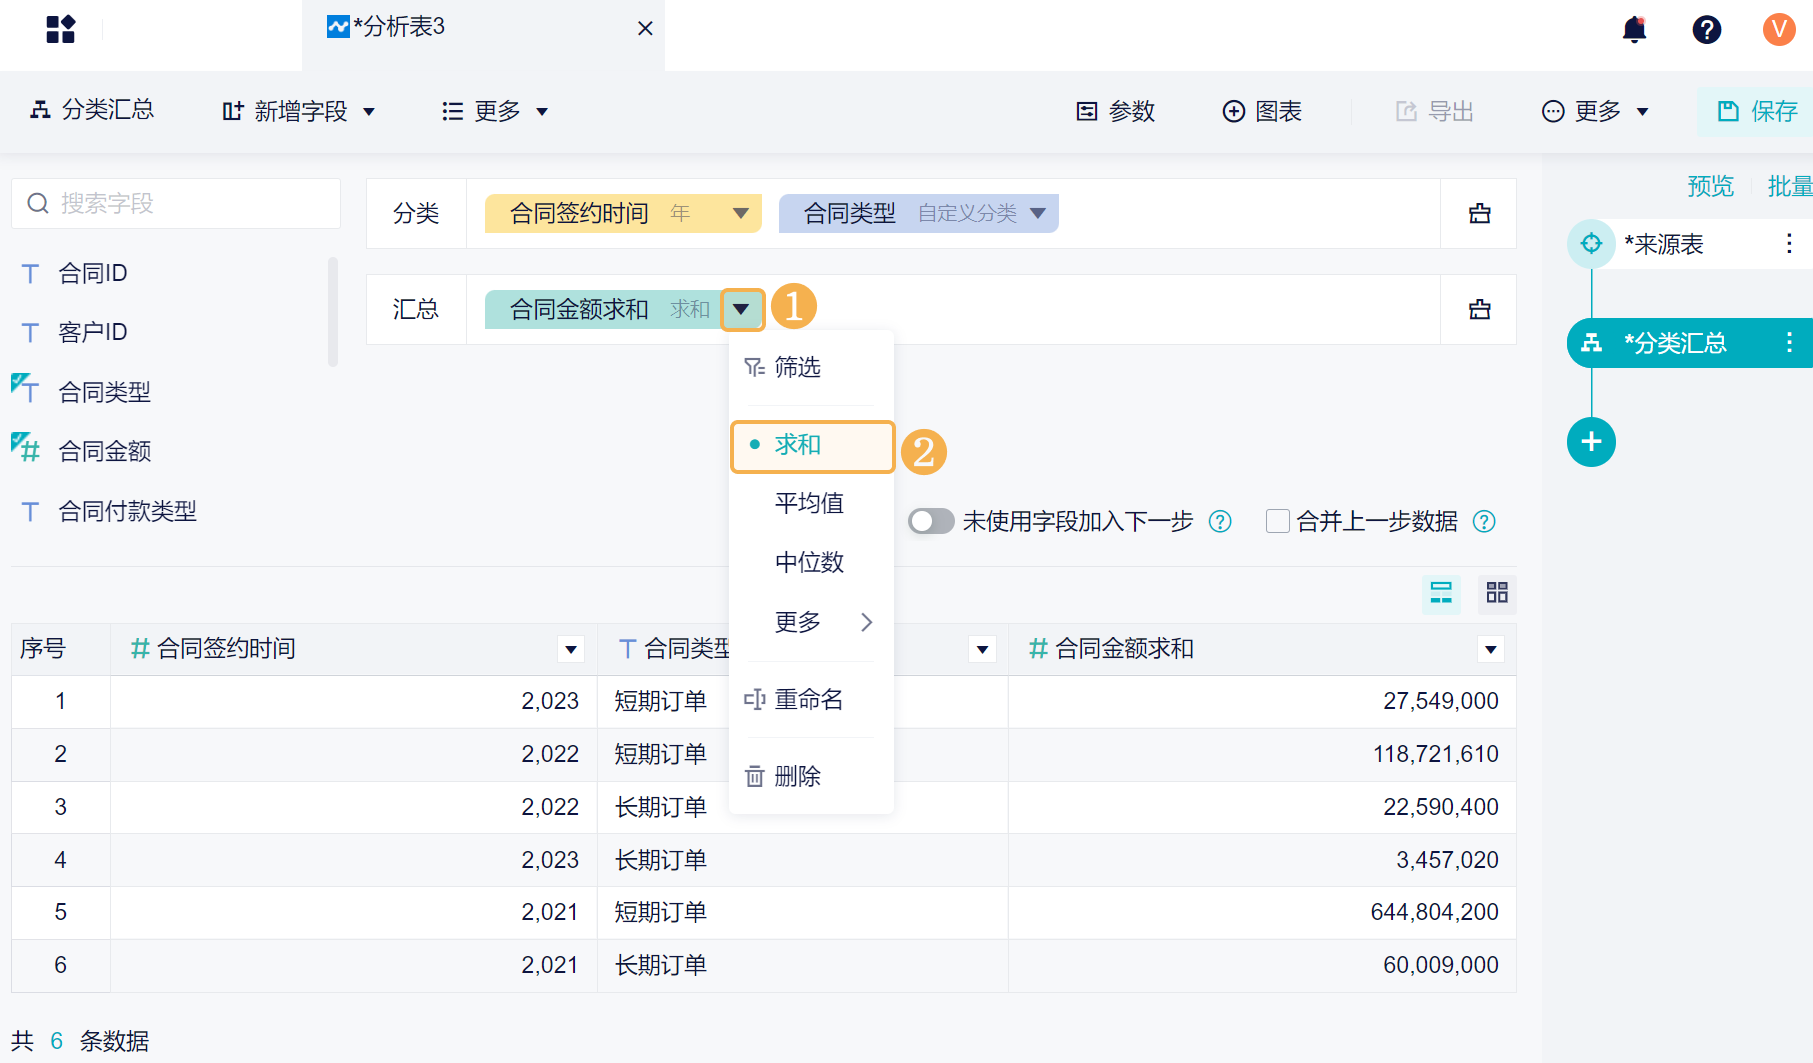Select the 求和 aggregation option
This screenshot has height=1063, width=1813.
pyautogui.click(x=798, y=445)
